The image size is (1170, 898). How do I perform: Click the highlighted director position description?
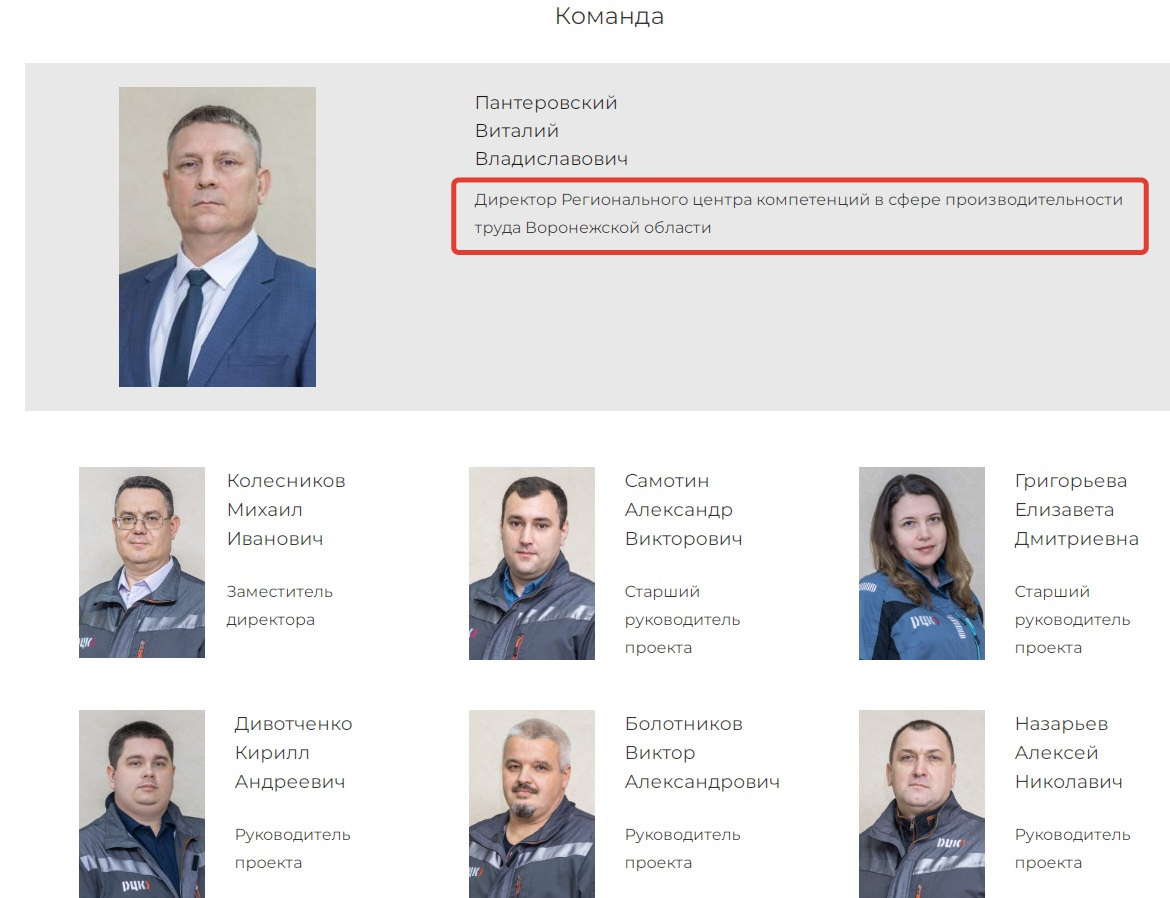point(798,213)
